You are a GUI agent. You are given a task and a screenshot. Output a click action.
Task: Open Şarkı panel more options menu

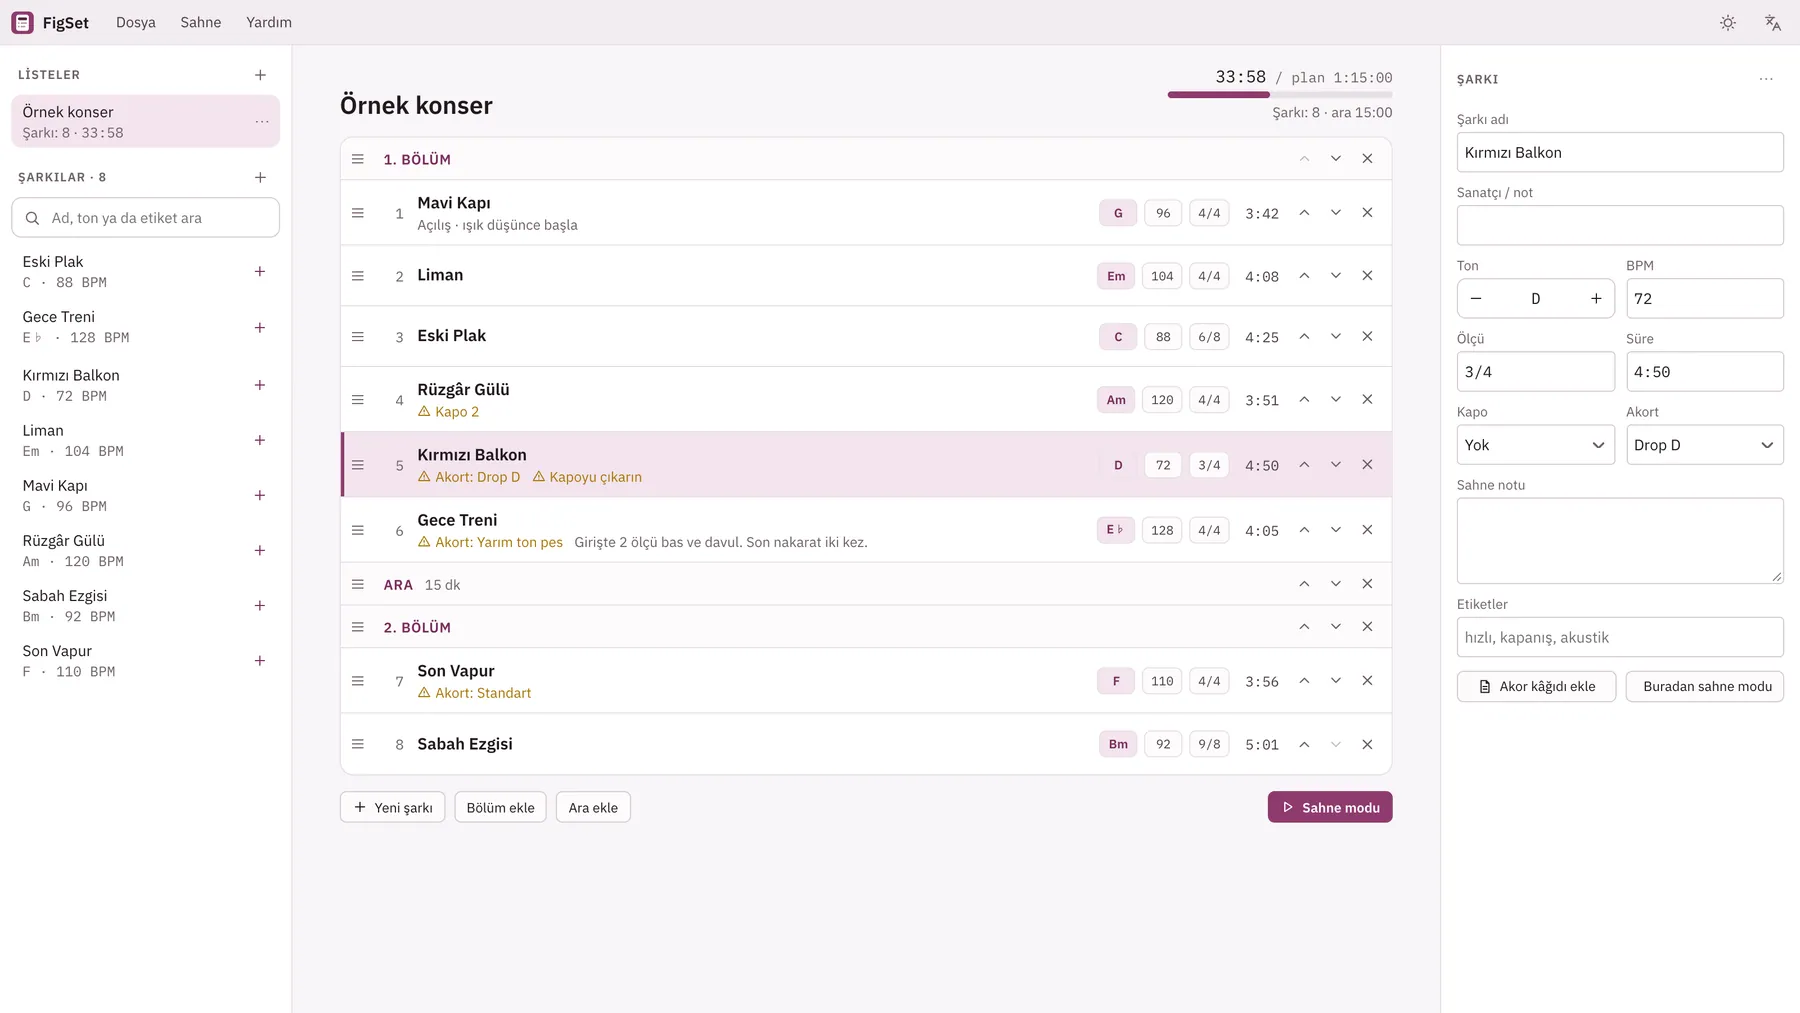pyautogui.click(x=1766, y=79)
